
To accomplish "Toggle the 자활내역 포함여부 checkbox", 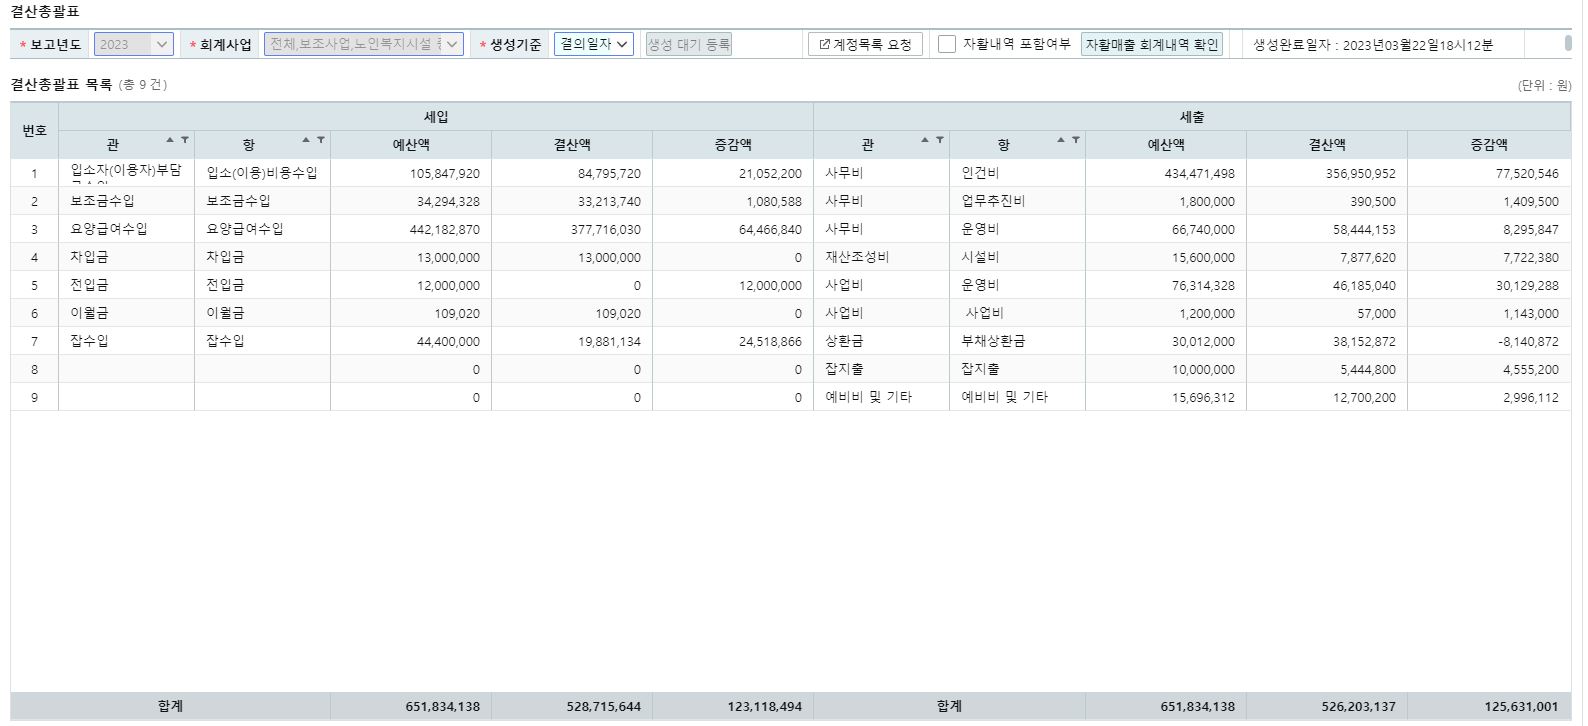I will 947,44.
